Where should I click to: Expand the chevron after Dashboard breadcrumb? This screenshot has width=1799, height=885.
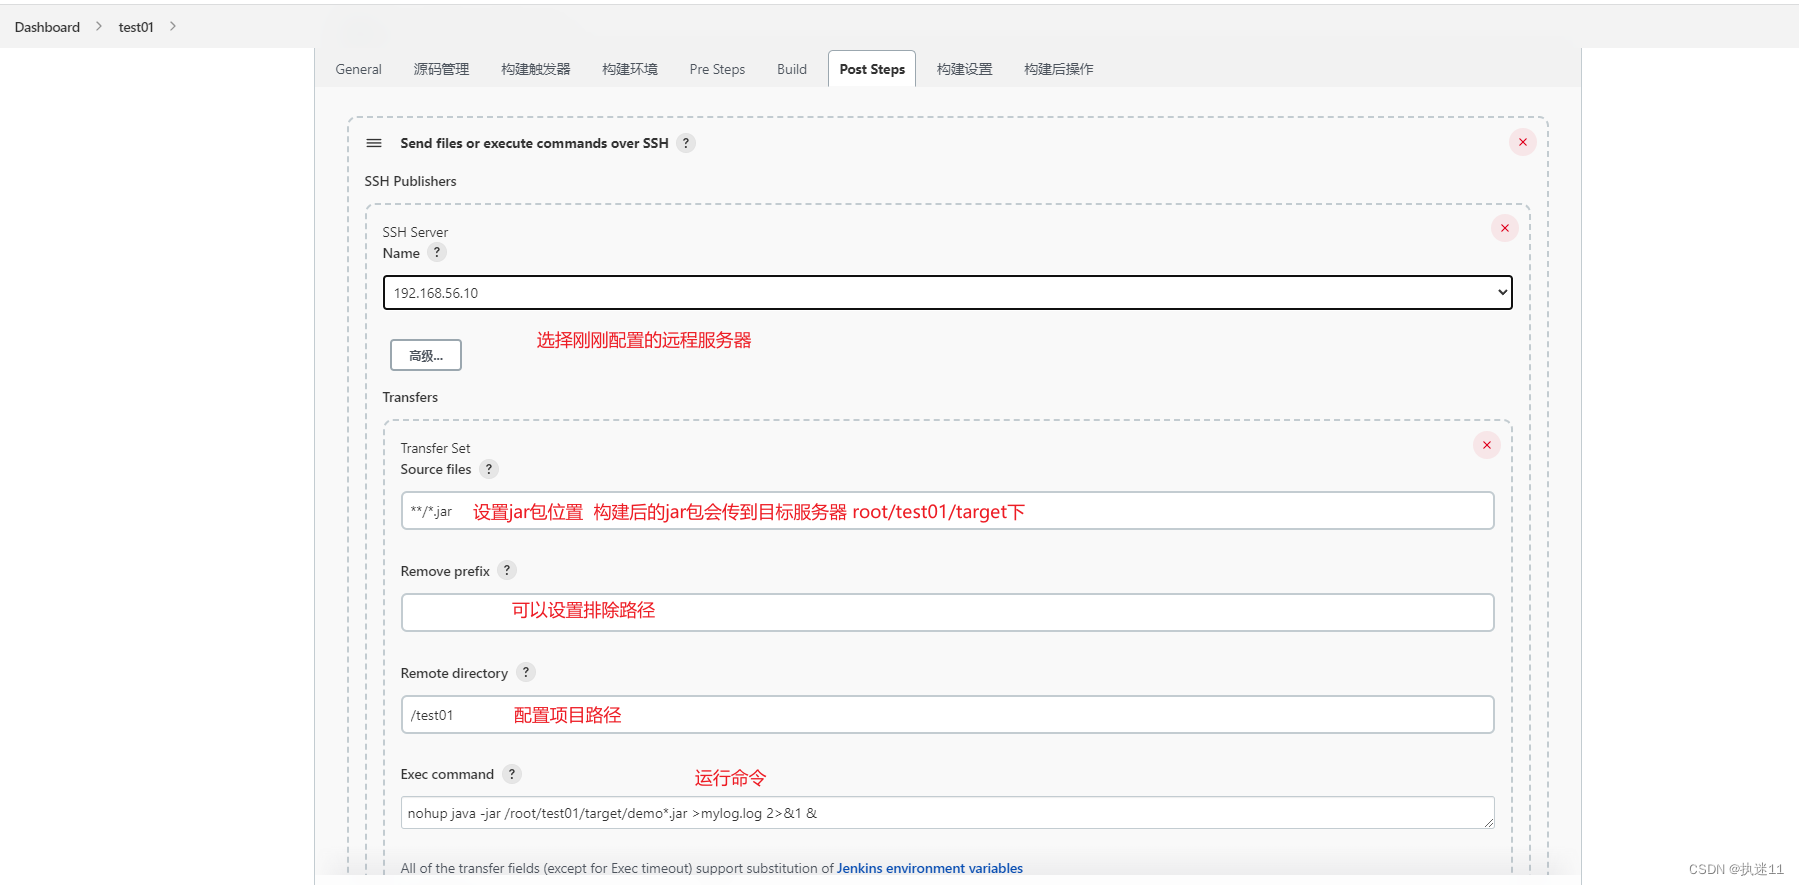pos(99,26)
